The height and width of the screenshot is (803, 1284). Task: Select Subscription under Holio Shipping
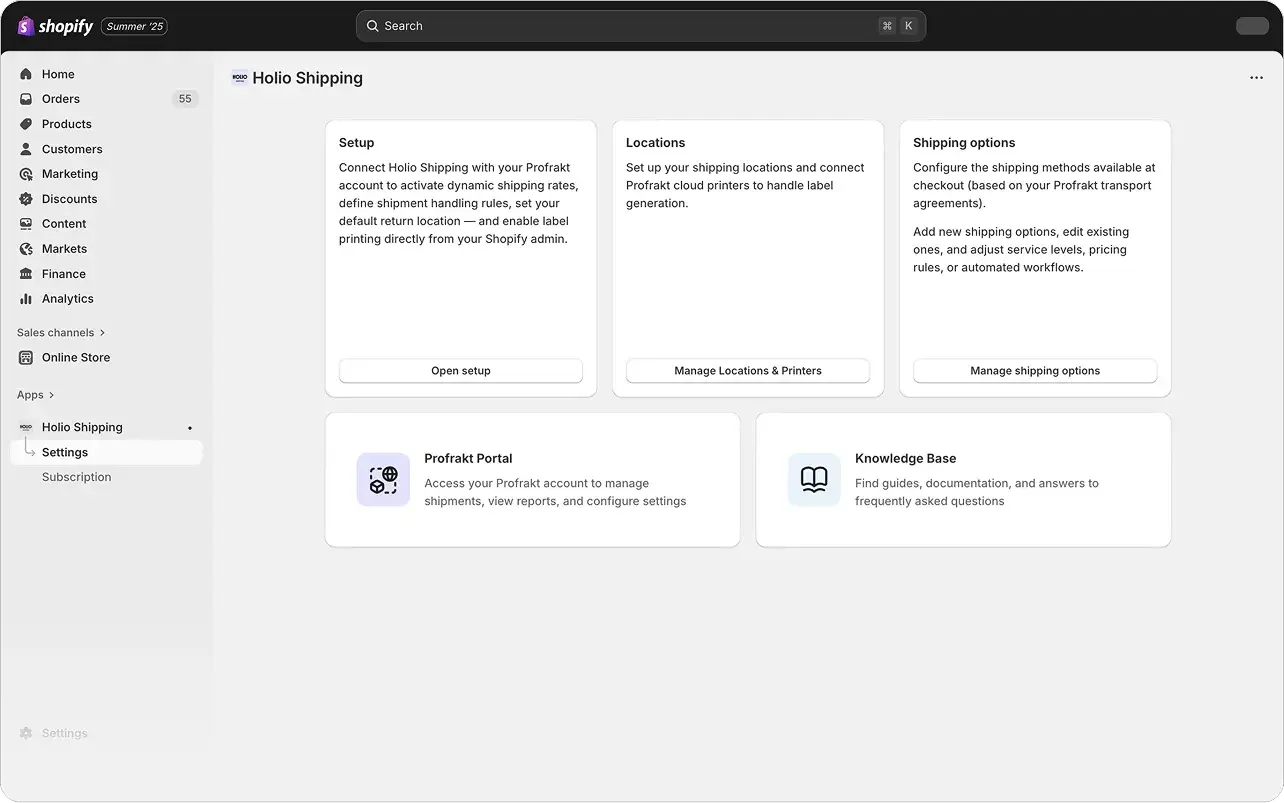click(76, 477)
